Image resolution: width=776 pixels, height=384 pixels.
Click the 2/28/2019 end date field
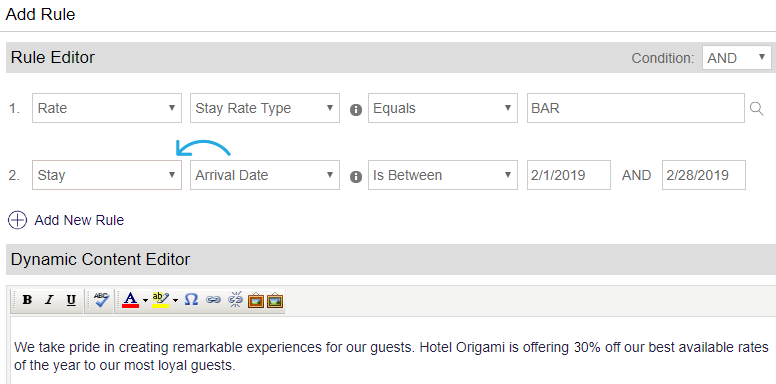(x=704, y=175)
